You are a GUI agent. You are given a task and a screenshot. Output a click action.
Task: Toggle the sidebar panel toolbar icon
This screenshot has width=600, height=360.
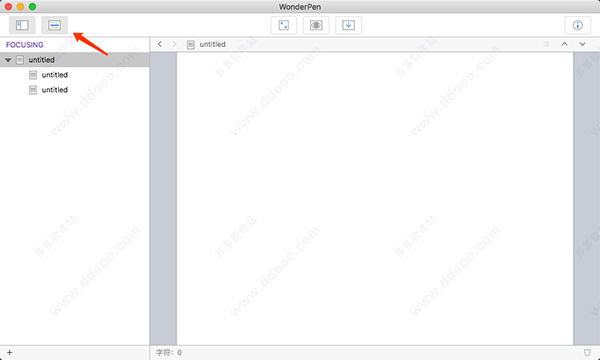[22, 25]
